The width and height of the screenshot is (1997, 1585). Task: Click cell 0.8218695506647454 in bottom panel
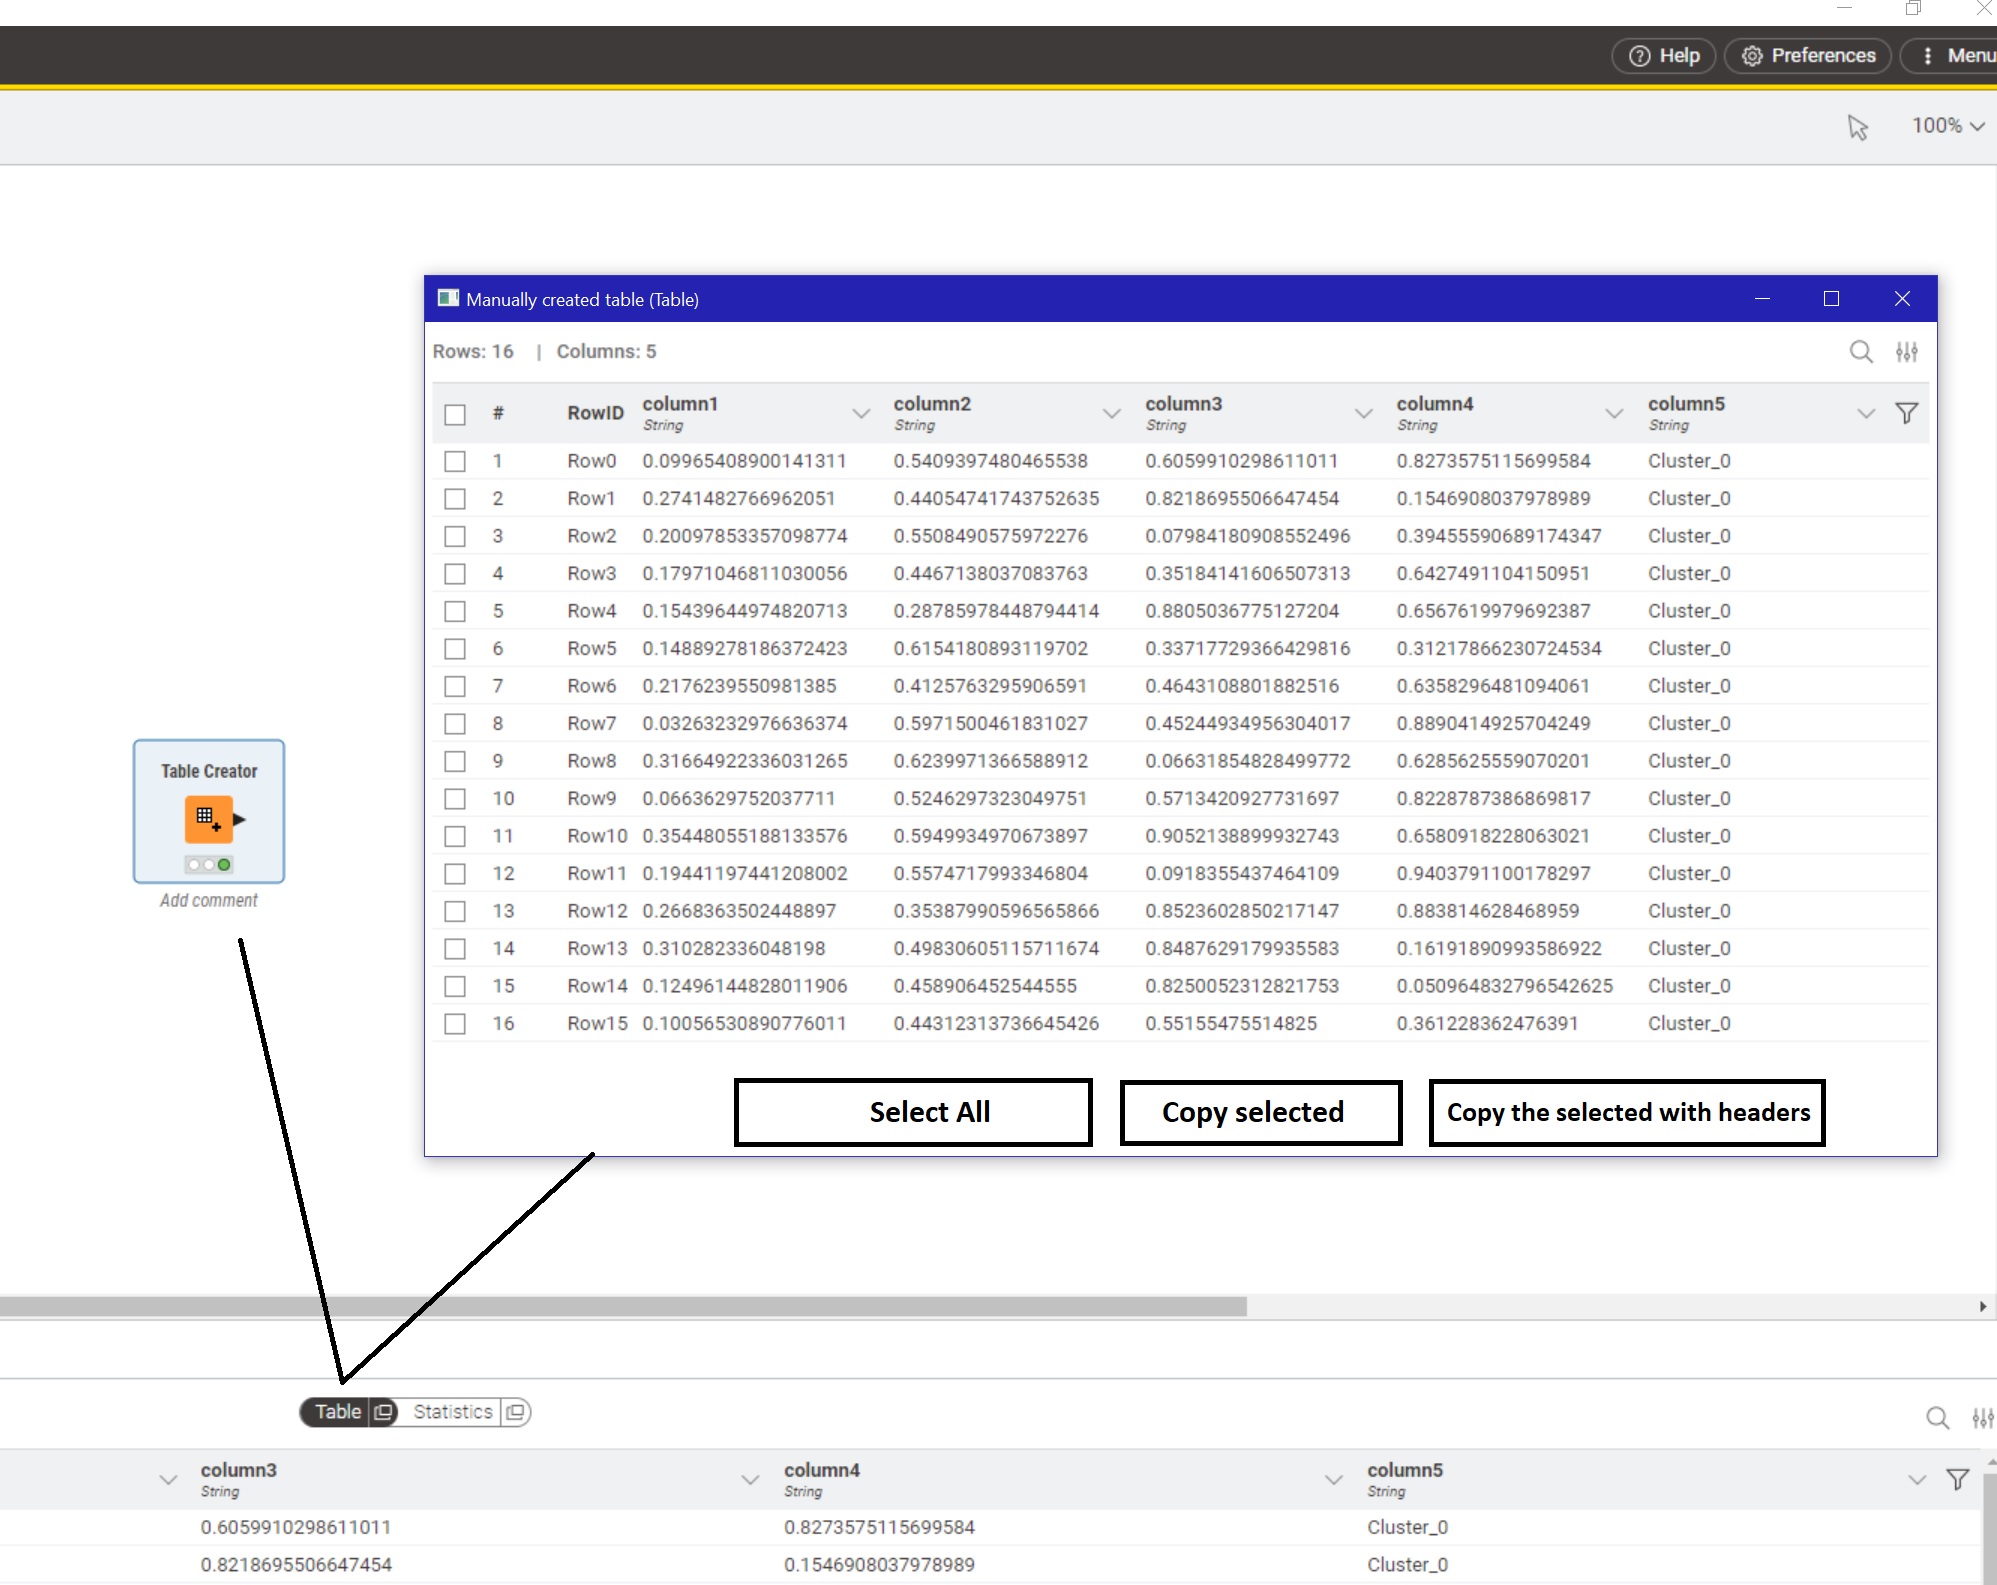296,1564
